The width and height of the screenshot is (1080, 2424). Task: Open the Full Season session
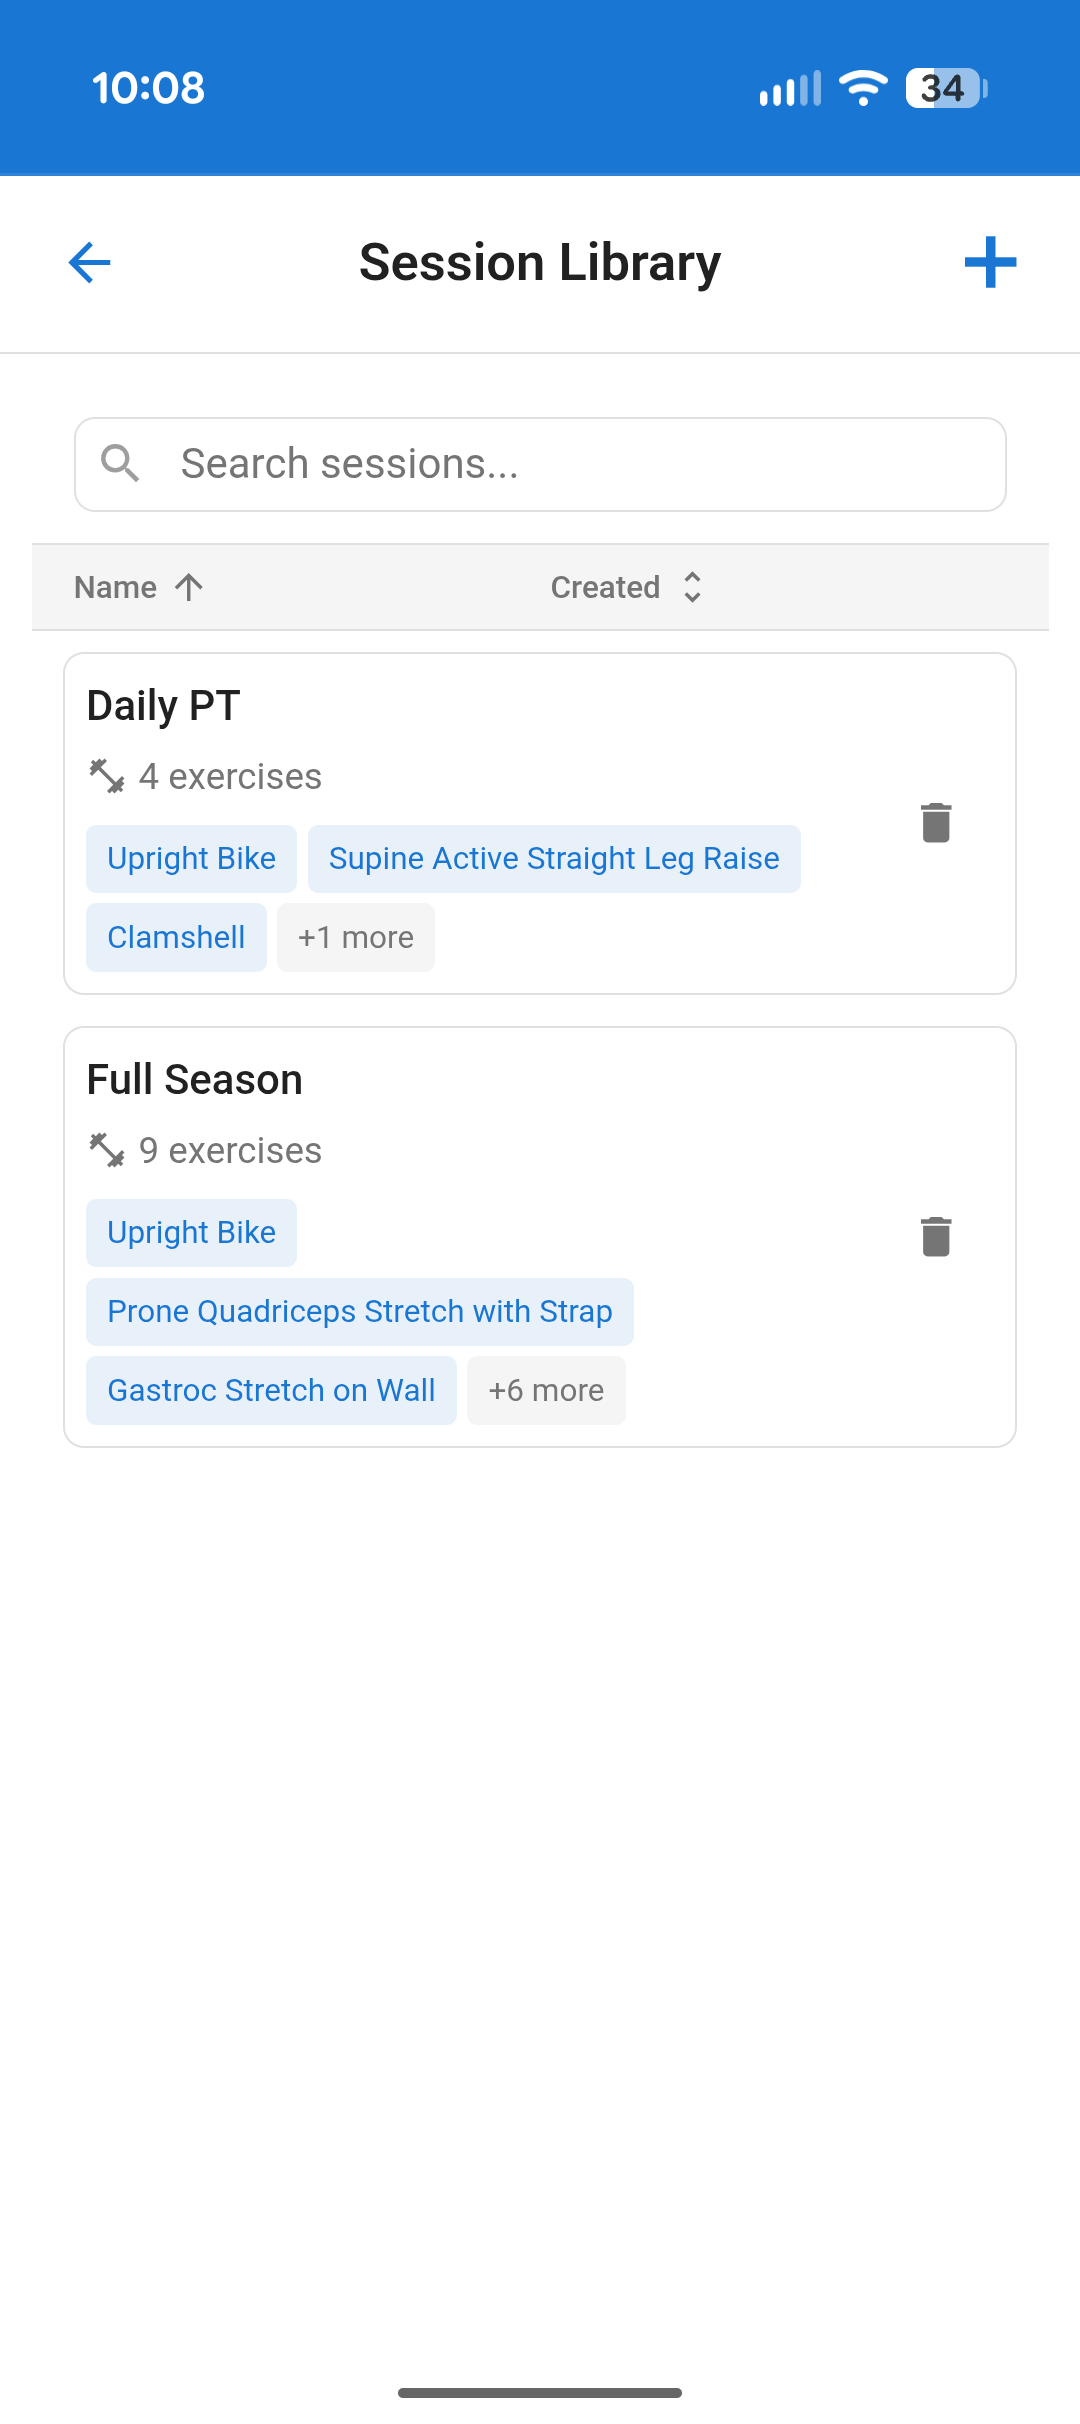click(x=195, y=1080)
